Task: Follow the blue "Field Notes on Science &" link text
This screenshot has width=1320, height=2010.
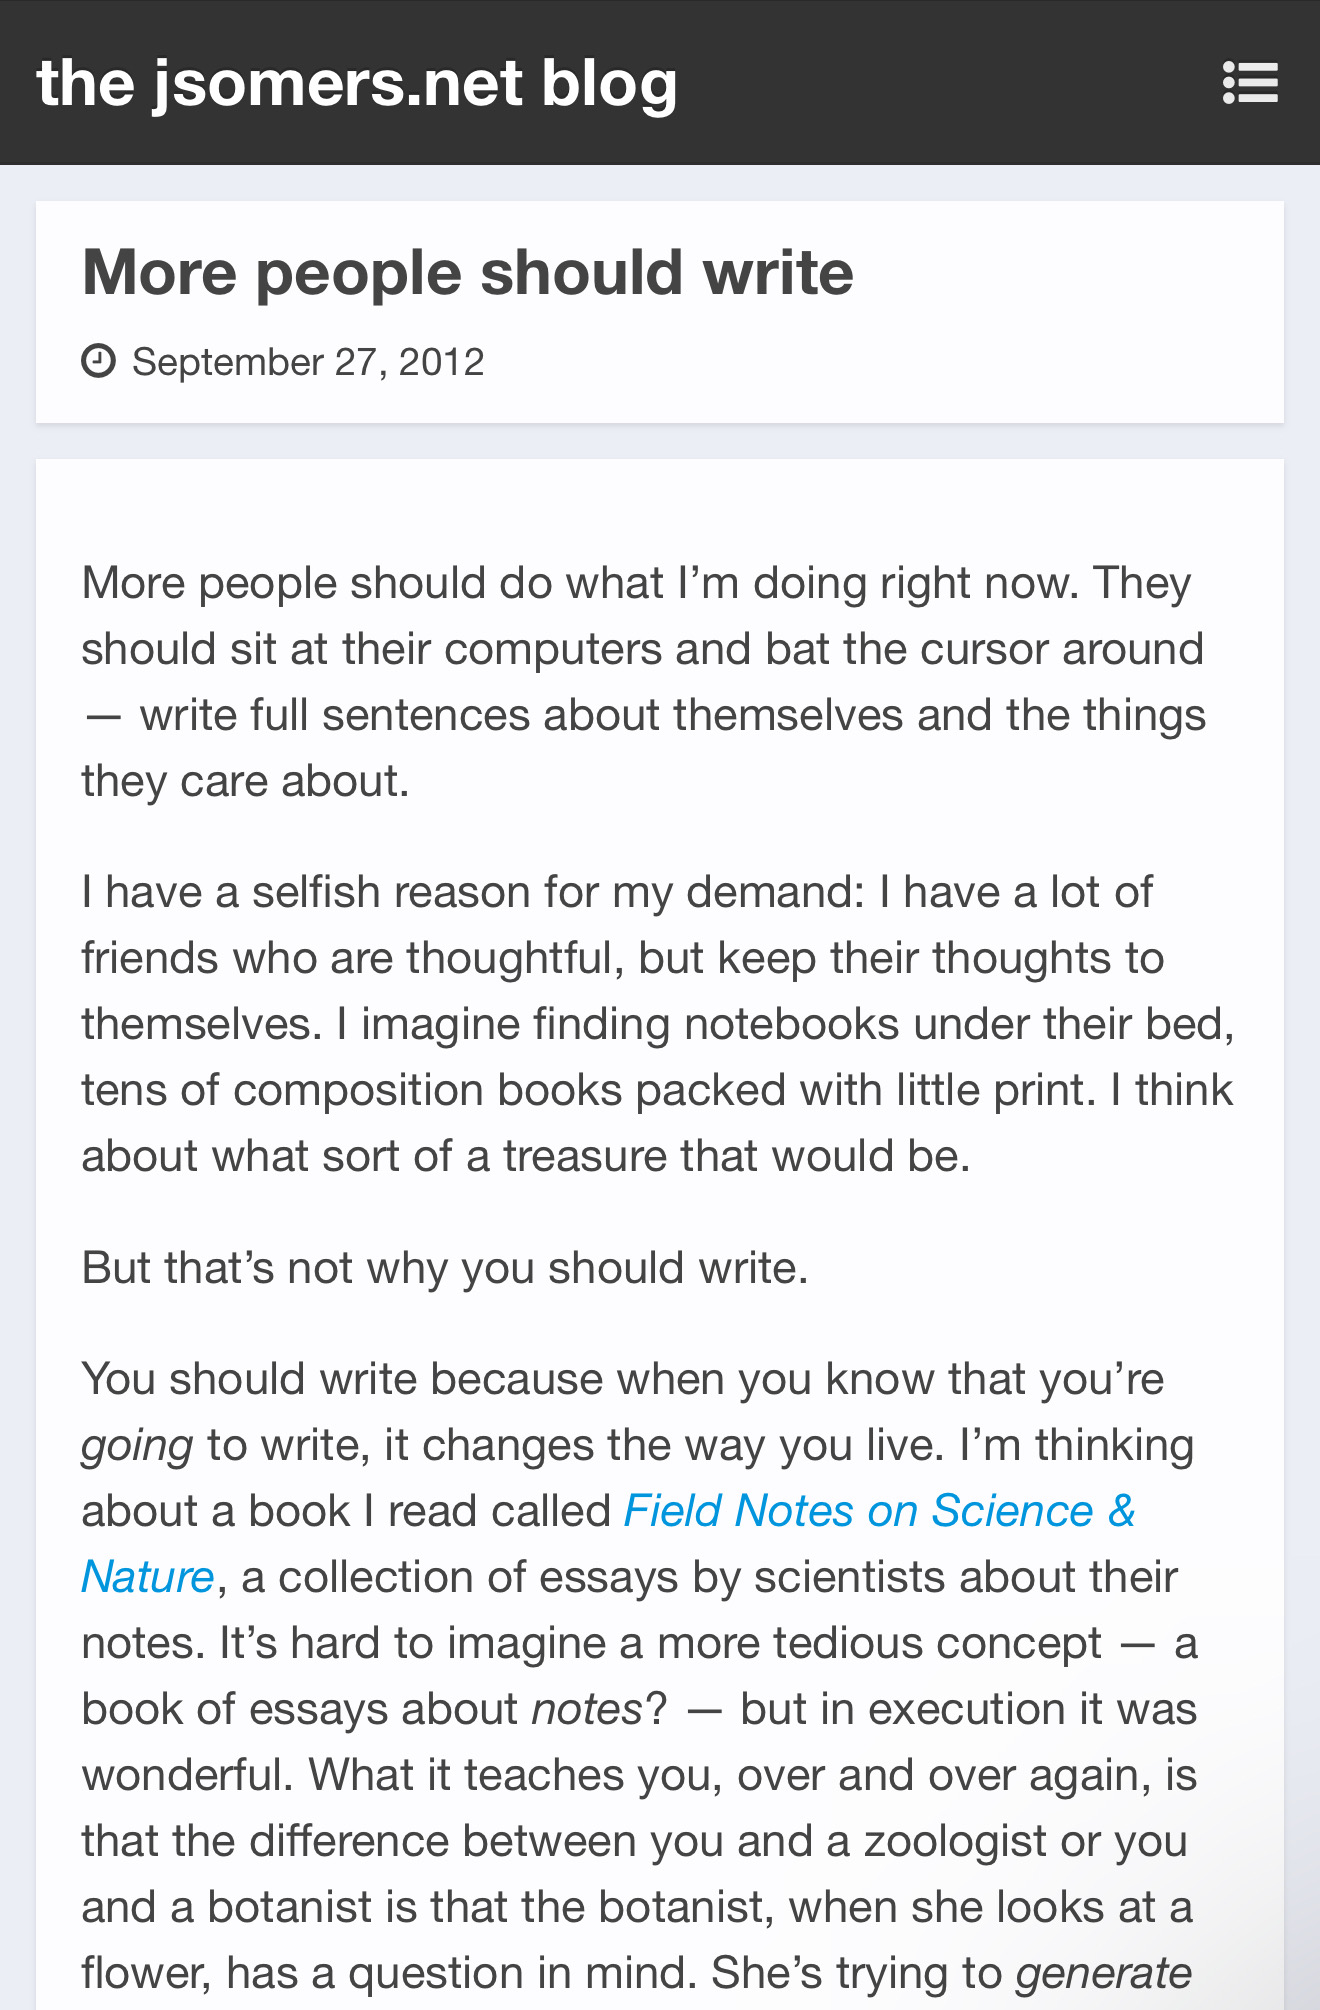Action: point(879,1511)
